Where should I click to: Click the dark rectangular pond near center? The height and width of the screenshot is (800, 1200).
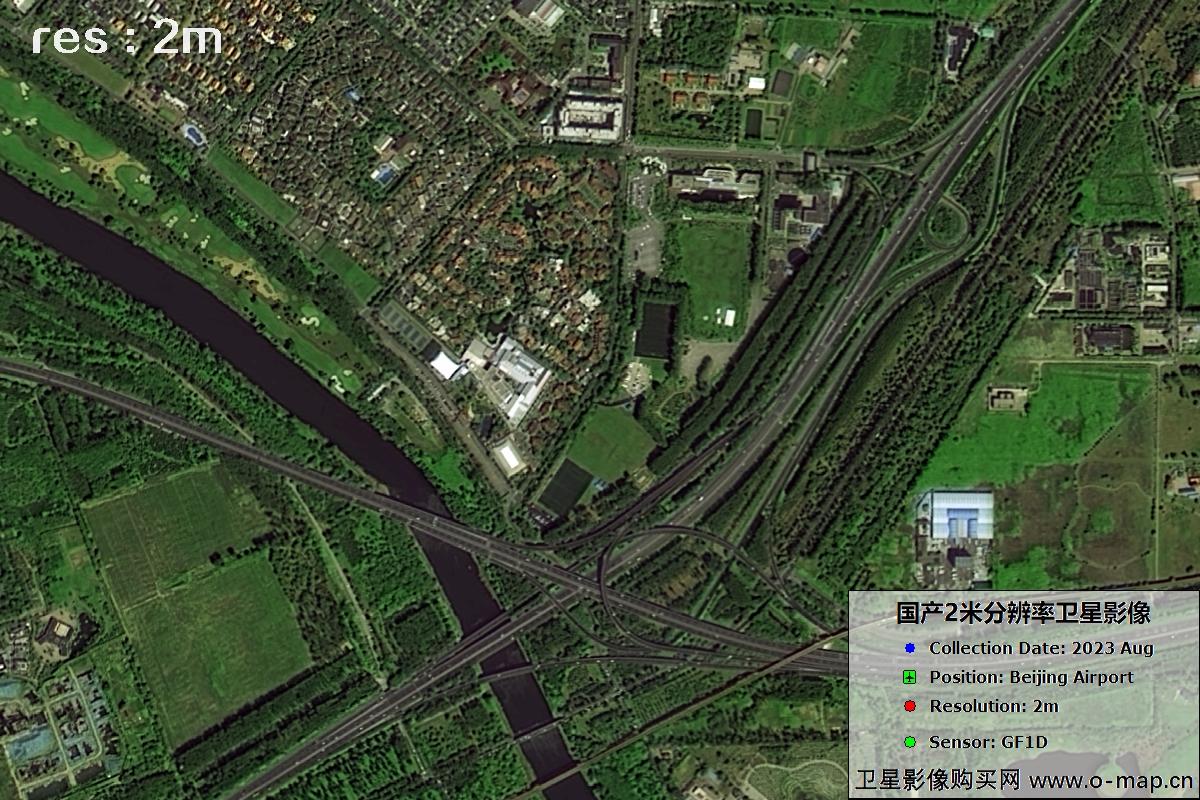[655, 330]
